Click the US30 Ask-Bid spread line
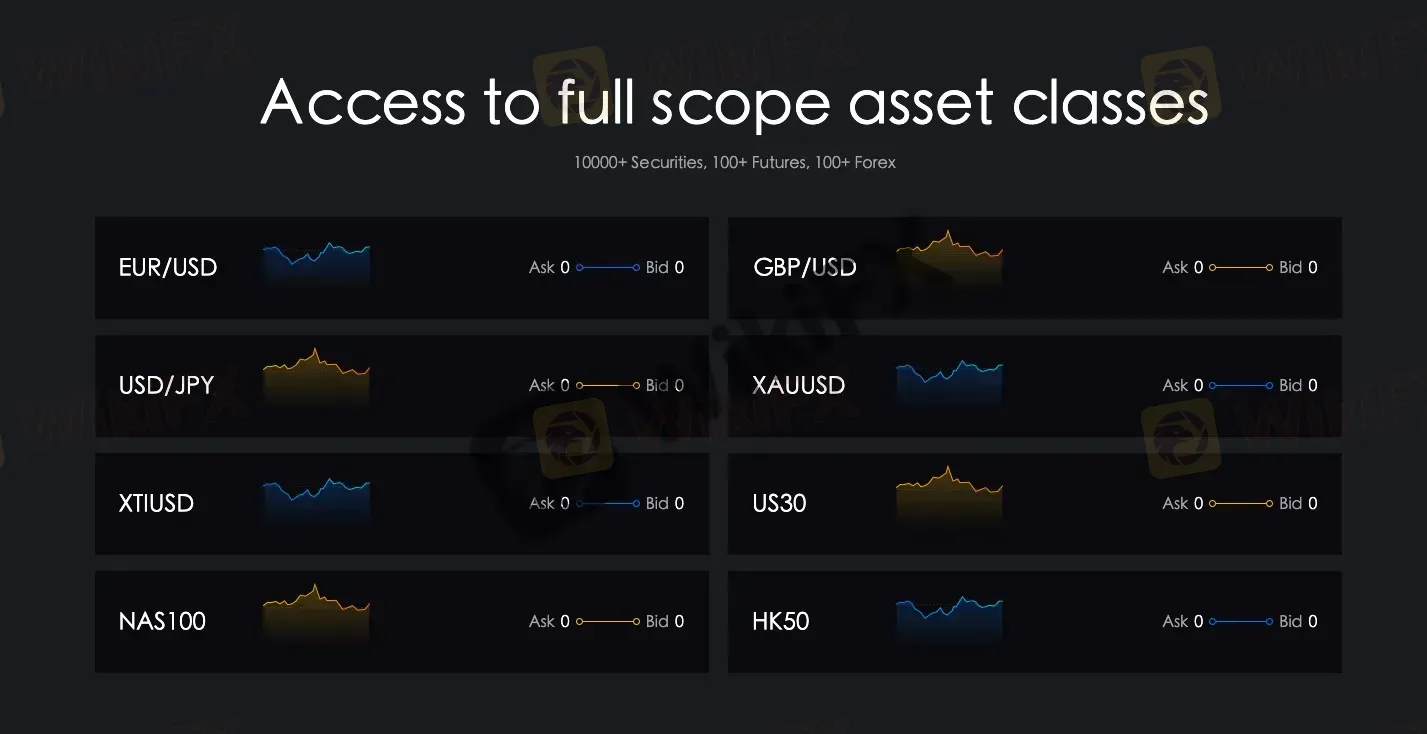Screen dimensions: 1427x734 pyautogui.click(x=1240, y=504)
